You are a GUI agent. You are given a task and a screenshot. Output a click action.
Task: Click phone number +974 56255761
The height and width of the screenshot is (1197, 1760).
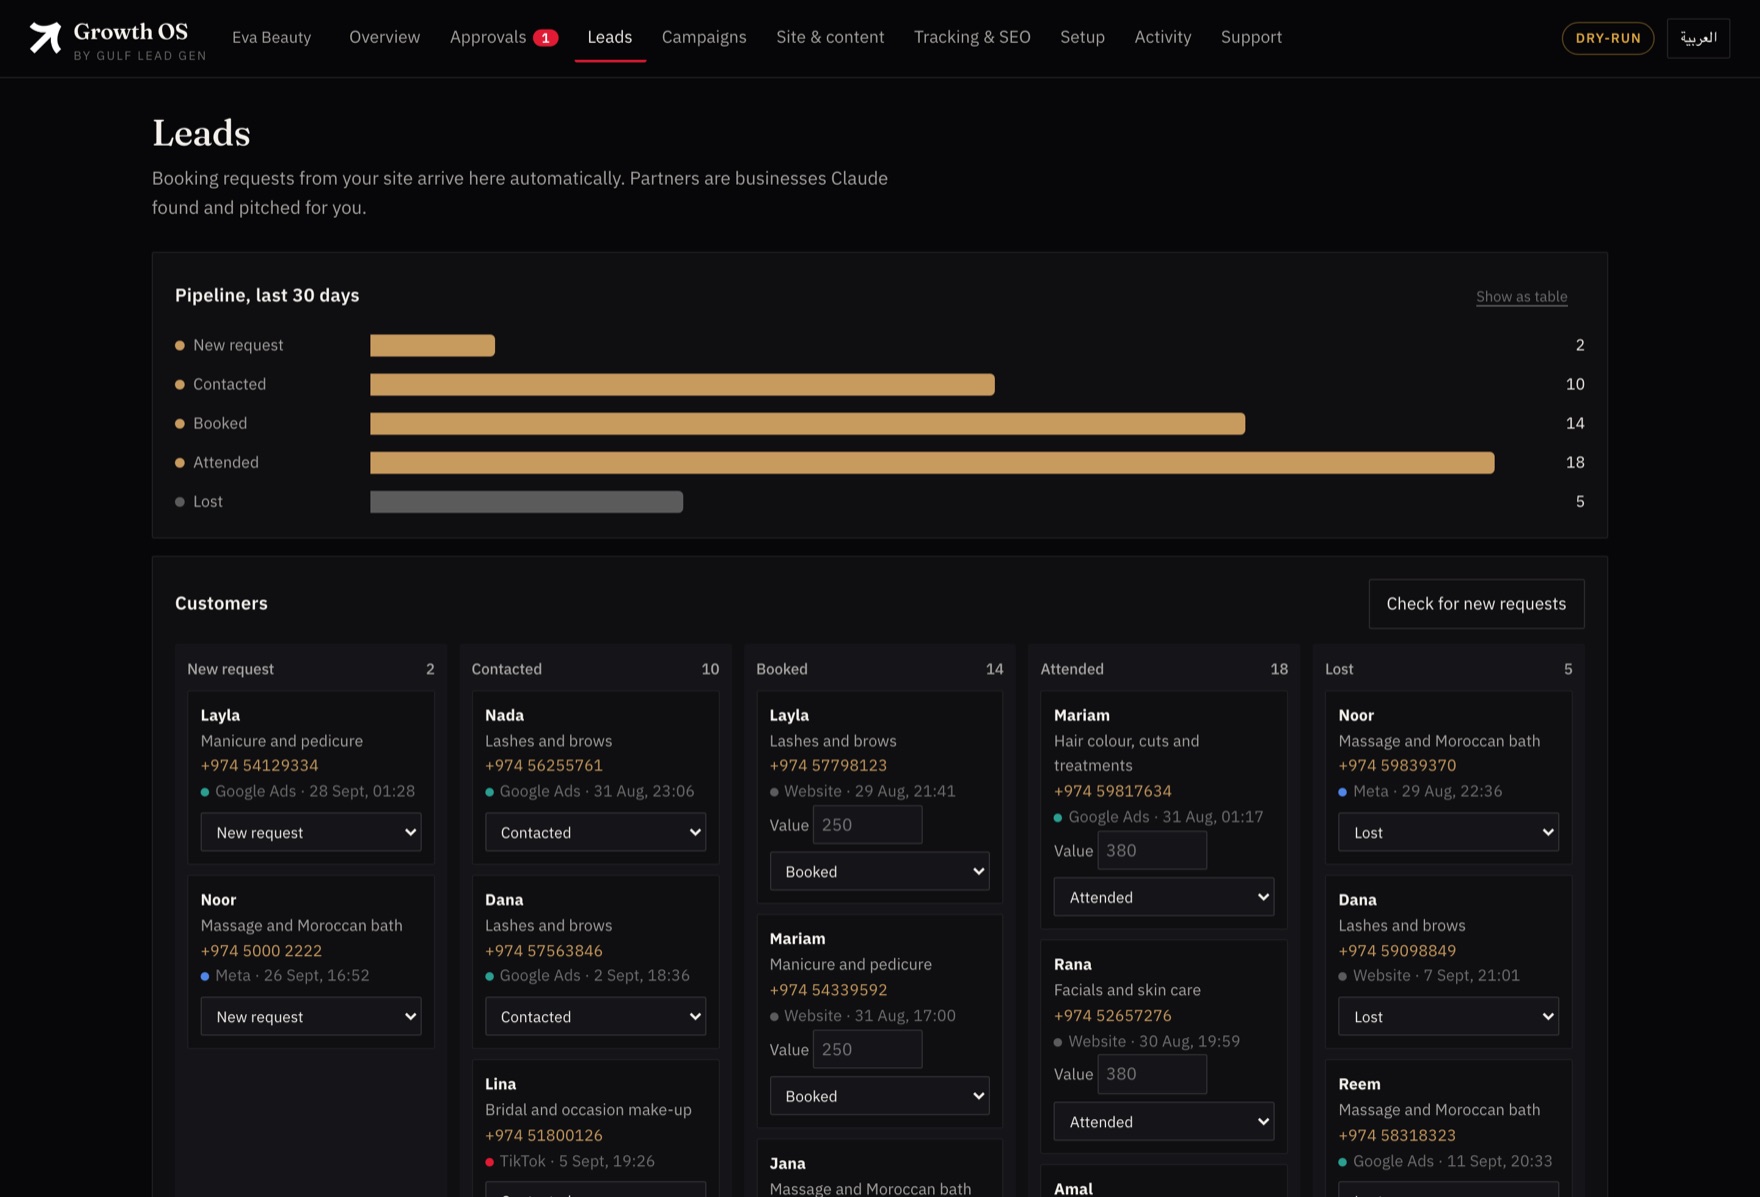pos(544,765)
